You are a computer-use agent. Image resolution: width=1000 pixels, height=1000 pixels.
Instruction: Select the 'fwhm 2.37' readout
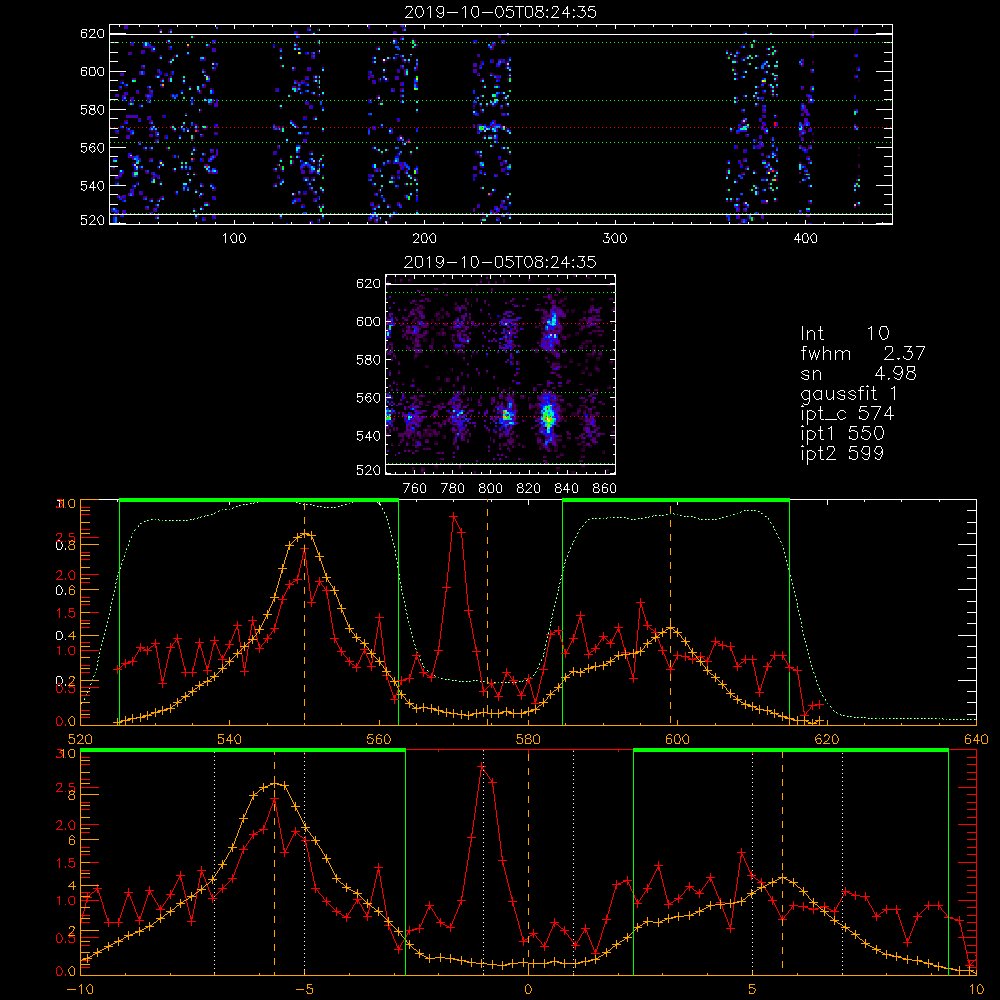862,353
